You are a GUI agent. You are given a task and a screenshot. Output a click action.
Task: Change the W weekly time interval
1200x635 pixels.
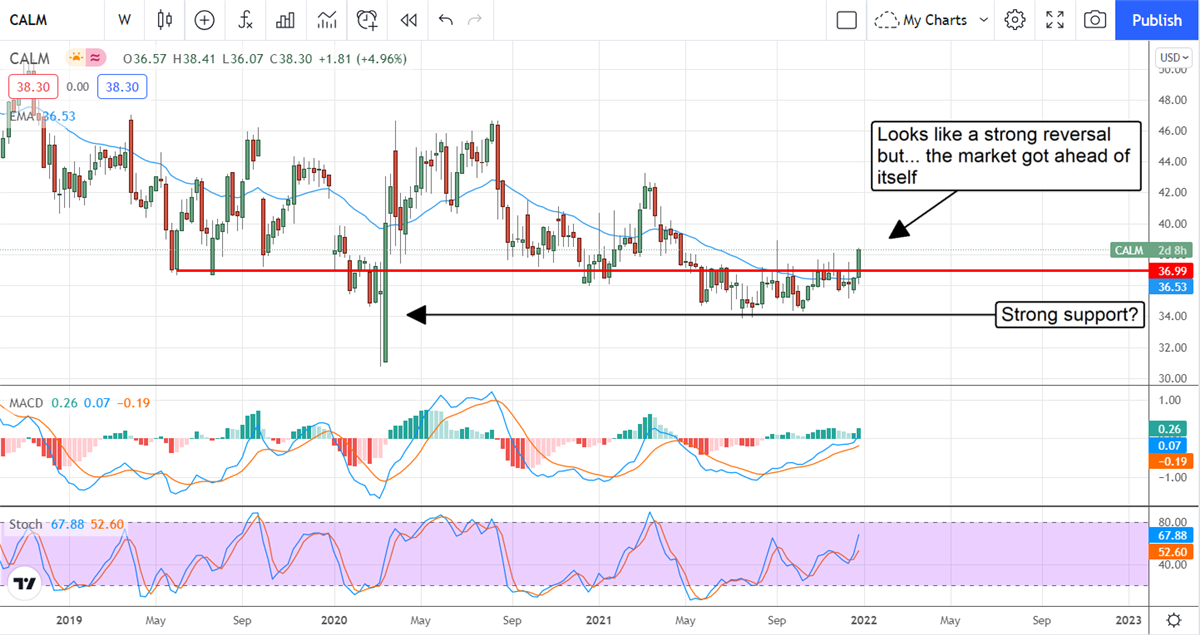click(124, 19)
